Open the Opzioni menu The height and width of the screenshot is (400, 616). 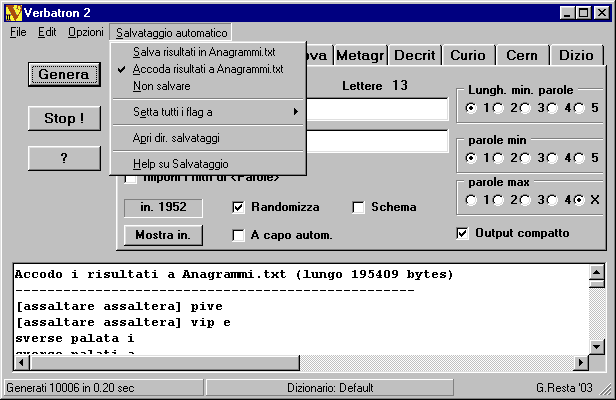coord(86,32)
